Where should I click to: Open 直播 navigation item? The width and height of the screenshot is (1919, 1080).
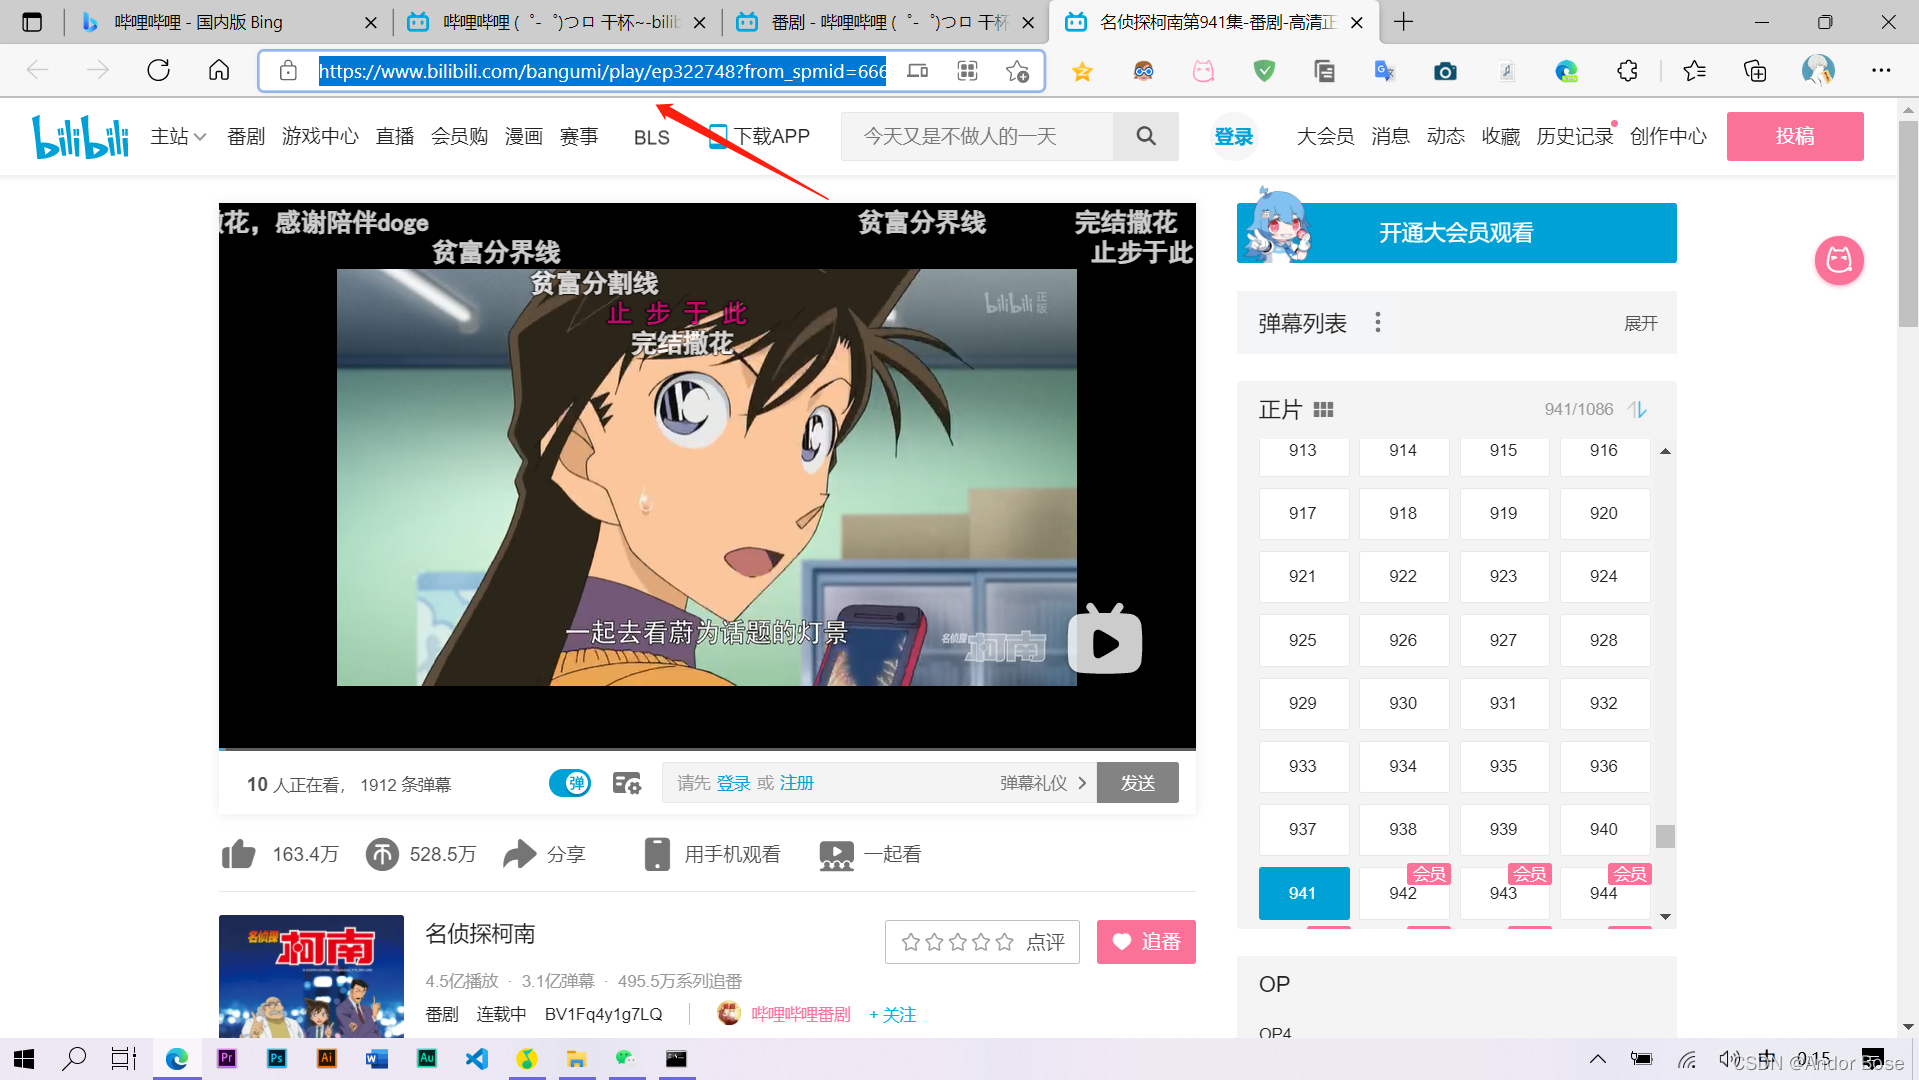395,136
